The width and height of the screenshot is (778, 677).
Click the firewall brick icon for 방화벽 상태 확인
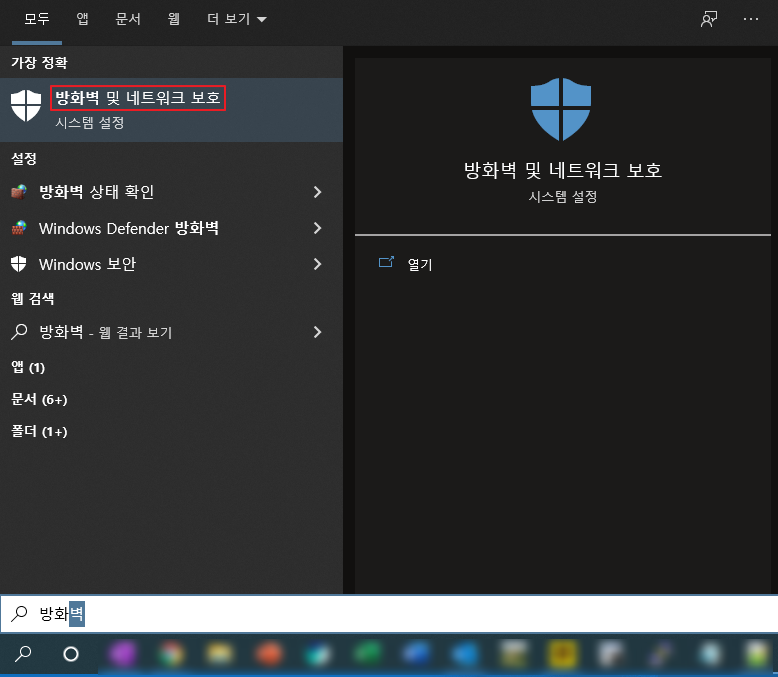[19, 192]
